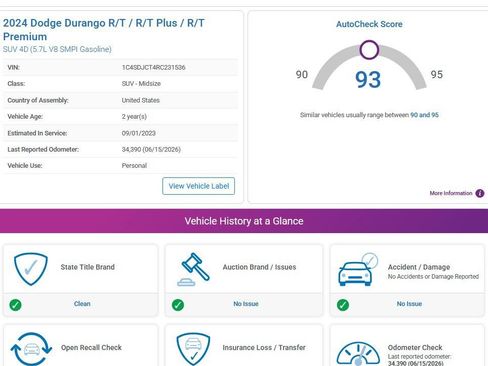Click the 93 AutoCheck Score number
The height and width of the screenshot is (366, 488).
pos(368,80)
